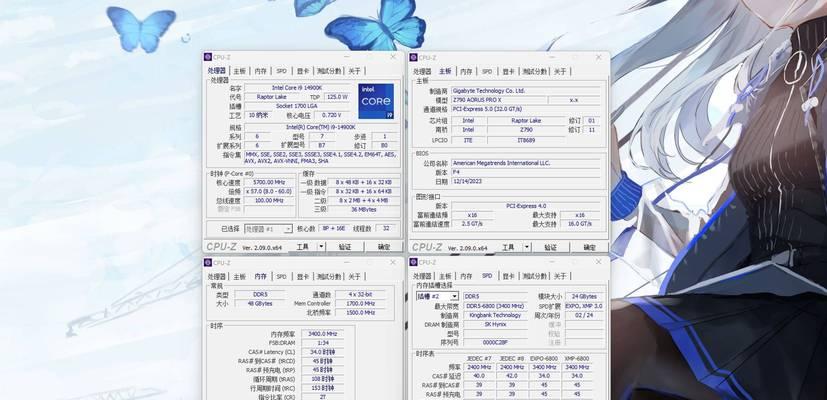Screen dimensions: 827x400
Task: Open 测试分数 tab in the memory window
Action: pyautogui.click(x=328, y=277)
